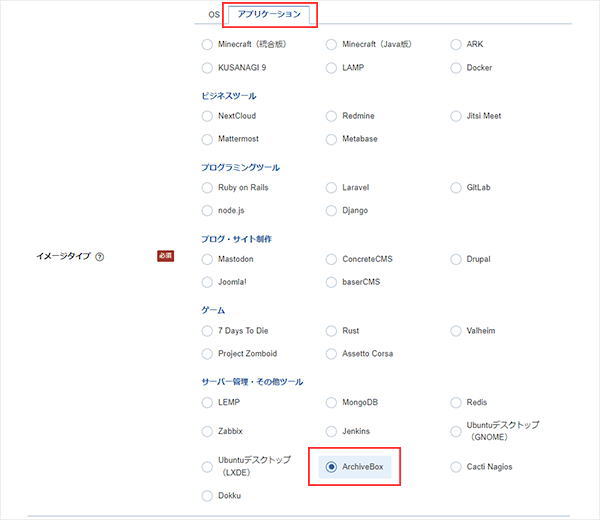The image size is (600, 520).
Task: Choose Project Zomboid game image
Action: 207,354
